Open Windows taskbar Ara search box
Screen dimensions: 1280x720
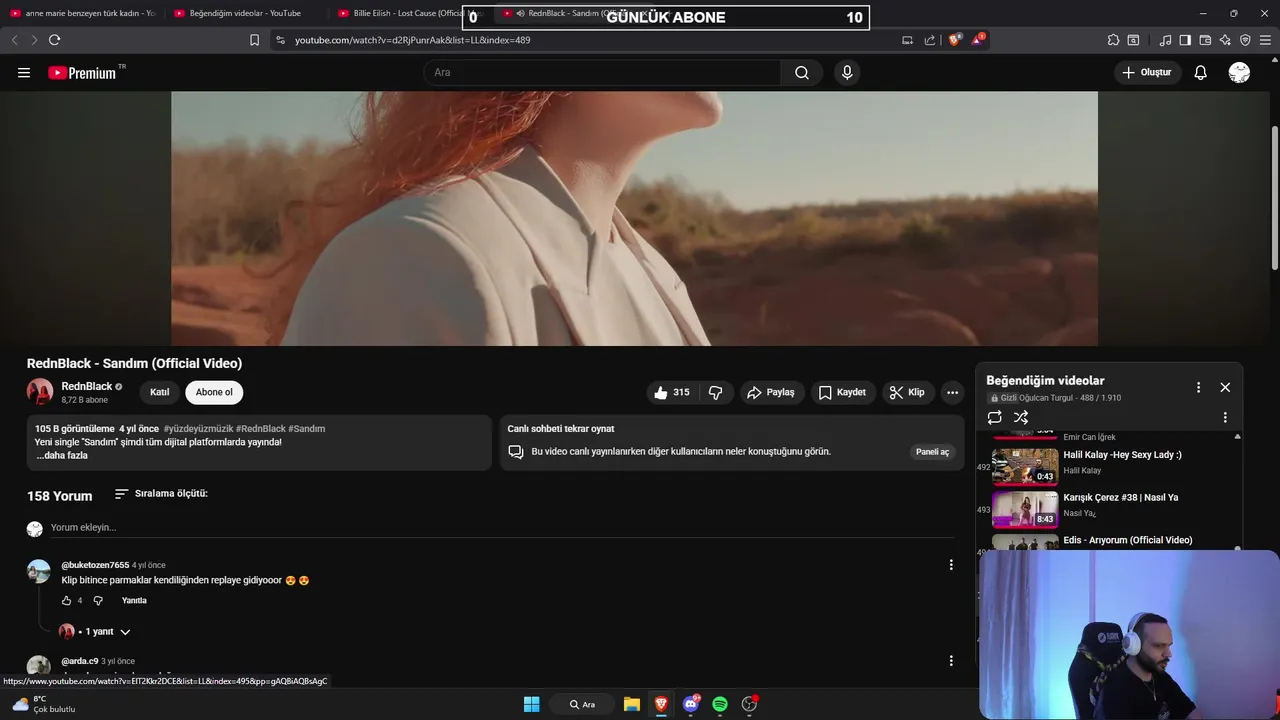click(x=583, y=704)
